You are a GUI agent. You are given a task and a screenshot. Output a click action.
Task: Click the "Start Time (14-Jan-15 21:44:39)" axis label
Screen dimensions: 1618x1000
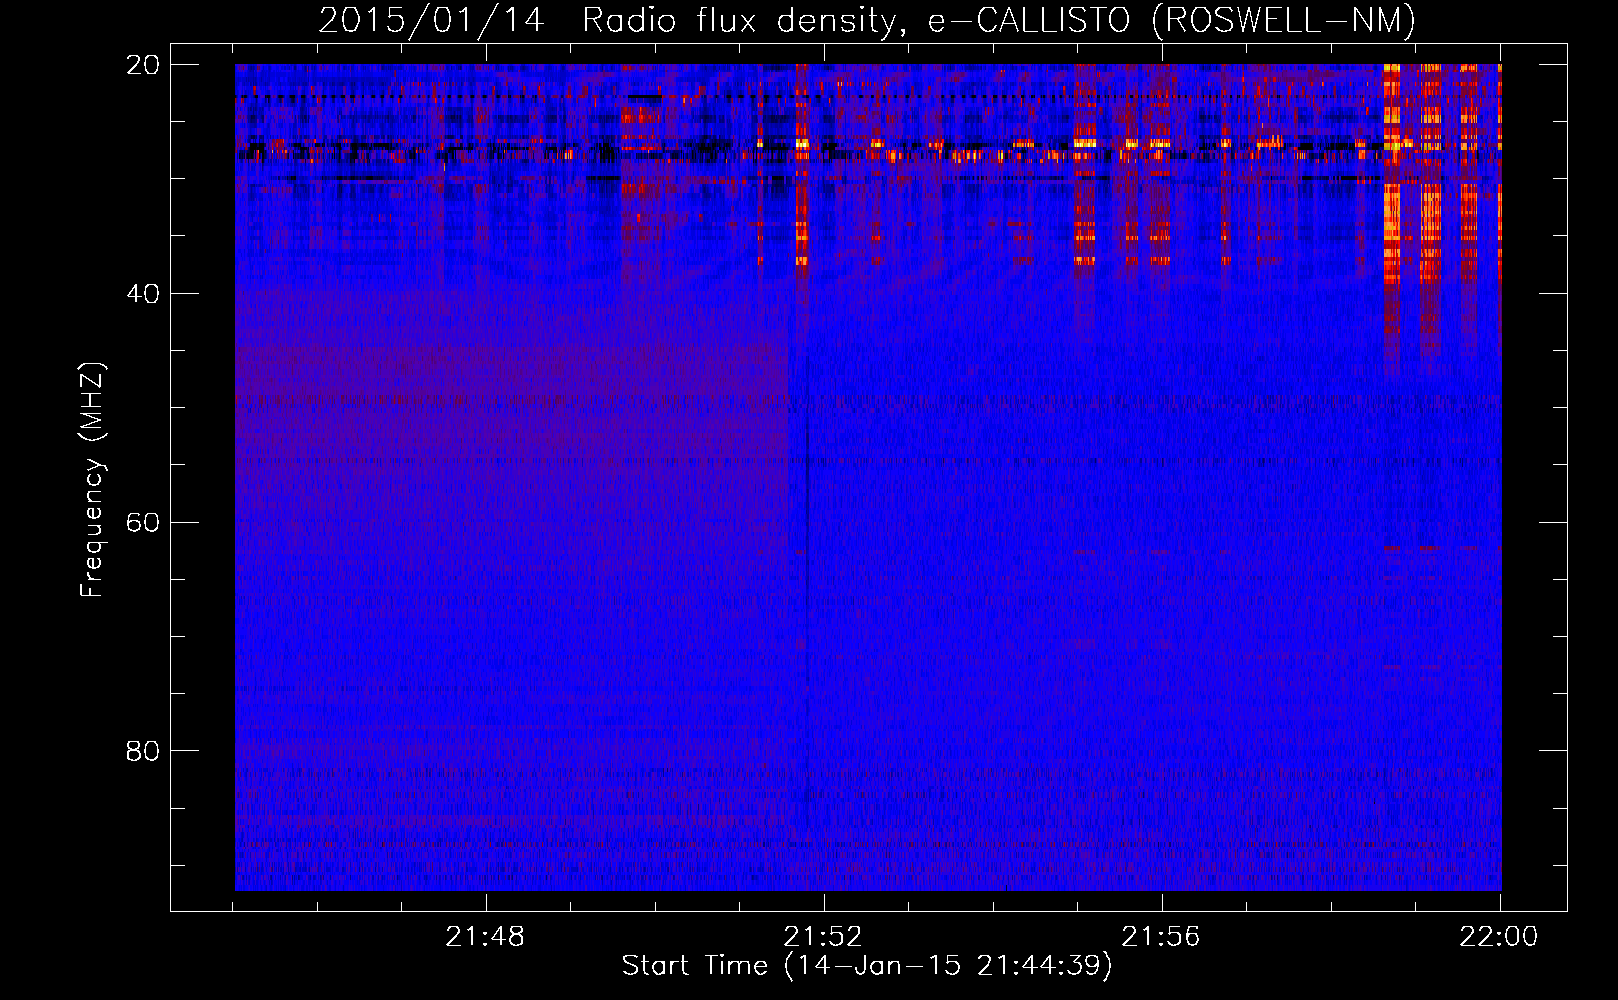[x=867, y=966]
